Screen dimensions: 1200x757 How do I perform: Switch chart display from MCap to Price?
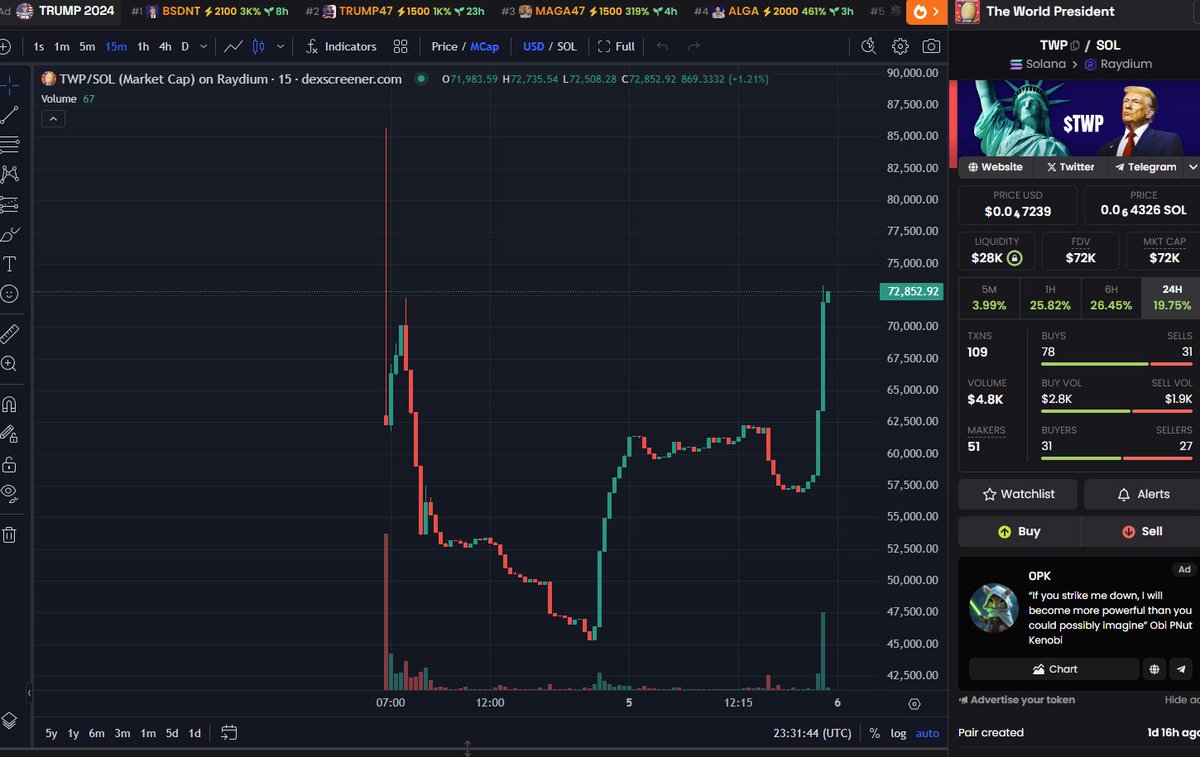pos(445,46)
